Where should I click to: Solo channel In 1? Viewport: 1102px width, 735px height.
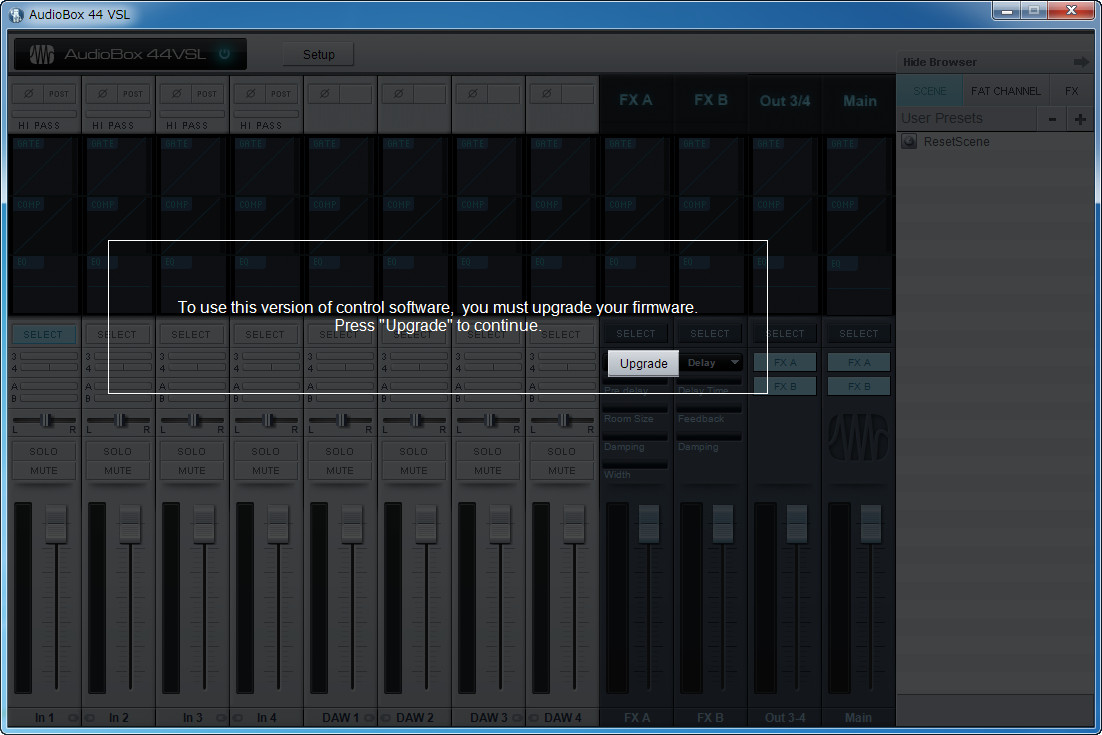(44, 451)
